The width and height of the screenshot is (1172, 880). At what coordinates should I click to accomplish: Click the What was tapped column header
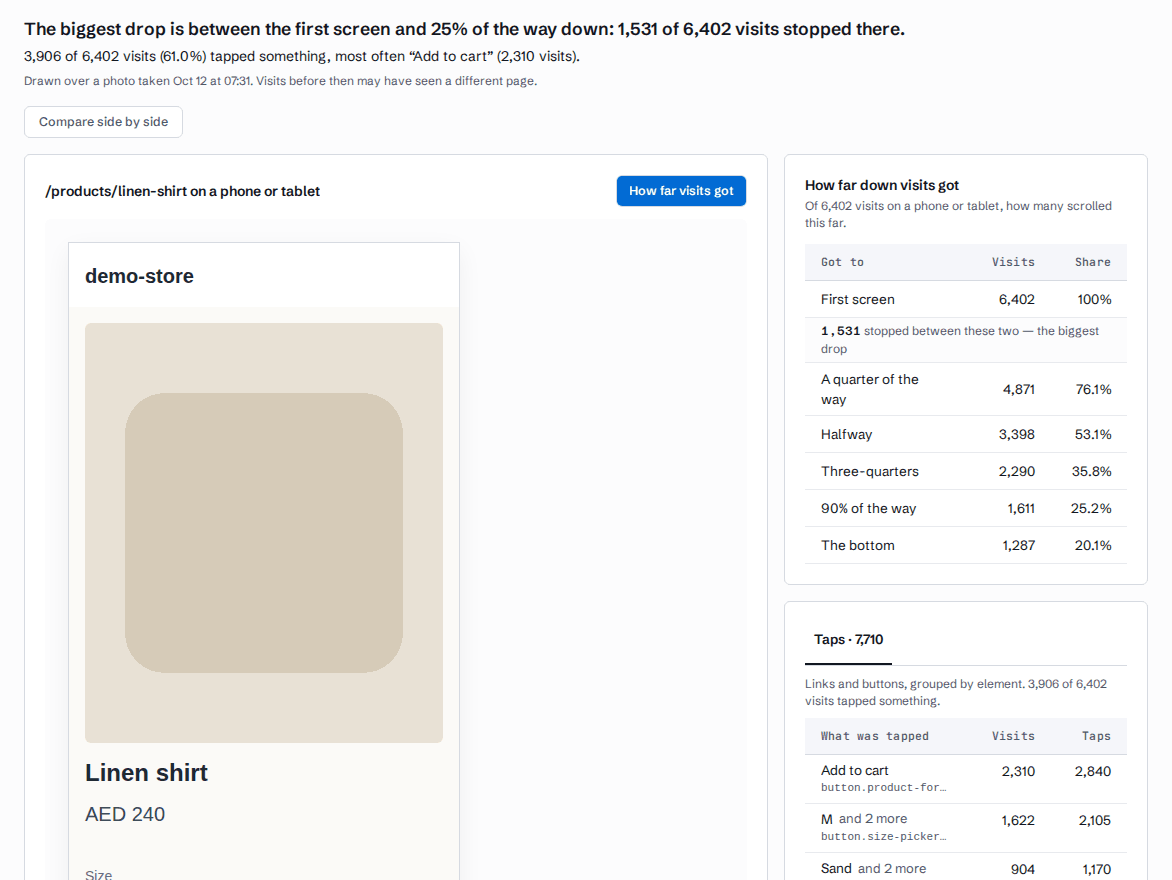pyautogui.click(x=875, y=736)
